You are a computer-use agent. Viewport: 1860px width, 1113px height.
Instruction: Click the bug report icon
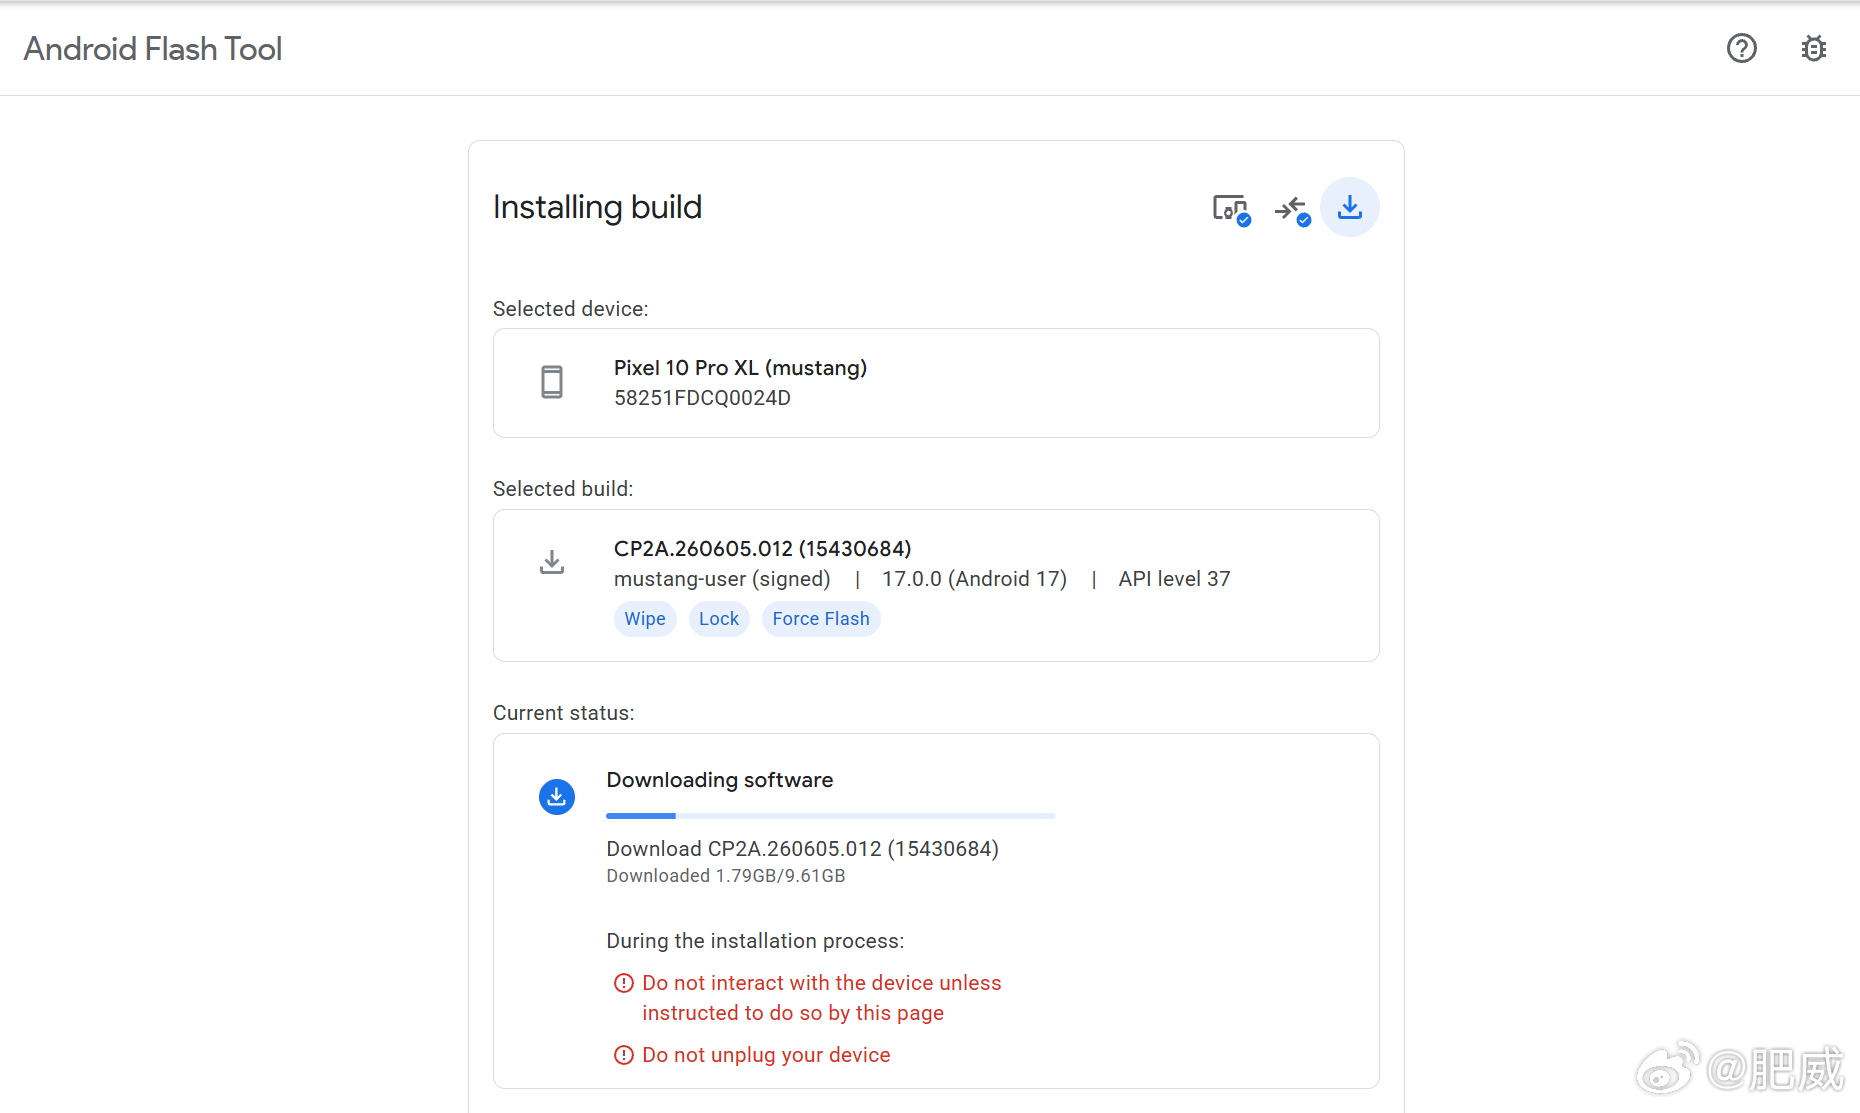click(x=1814, y=48)
